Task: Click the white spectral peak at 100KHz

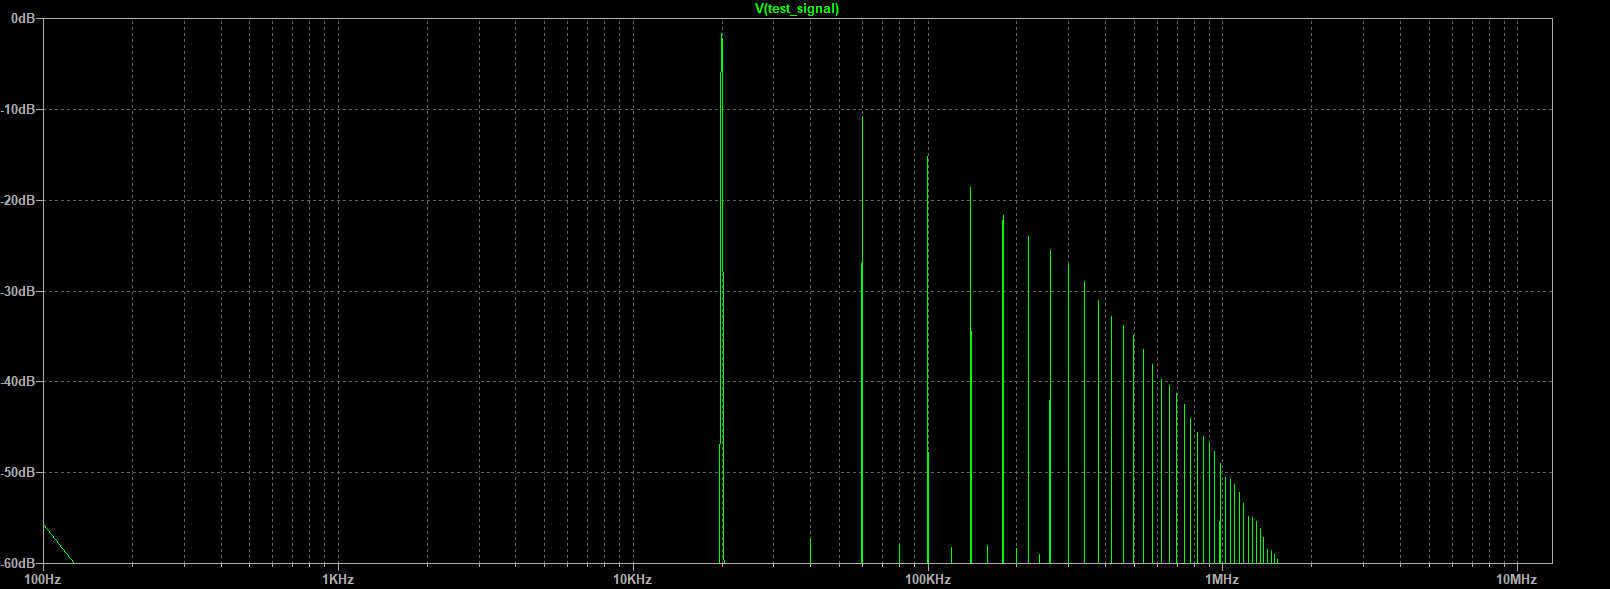Action: (927, 358)
